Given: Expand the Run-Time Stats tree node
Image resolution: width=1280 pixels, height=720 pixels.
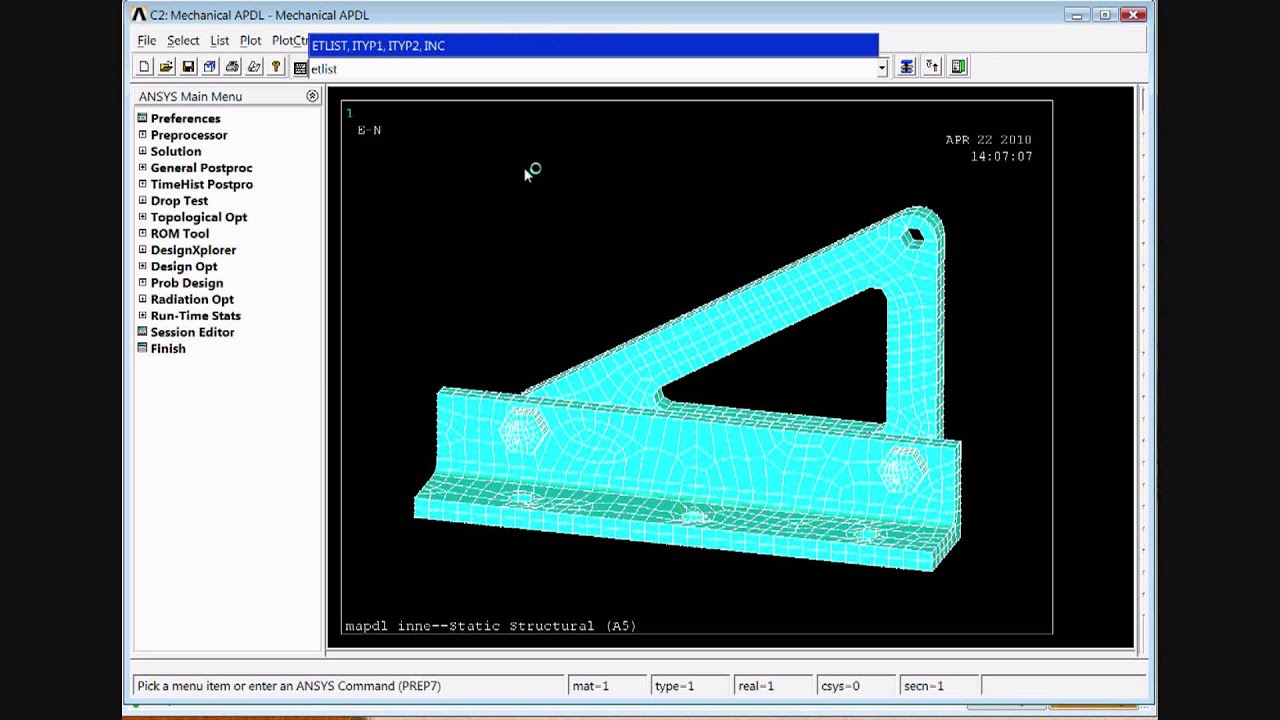Looking at the screenshot, I should point(142,316).
